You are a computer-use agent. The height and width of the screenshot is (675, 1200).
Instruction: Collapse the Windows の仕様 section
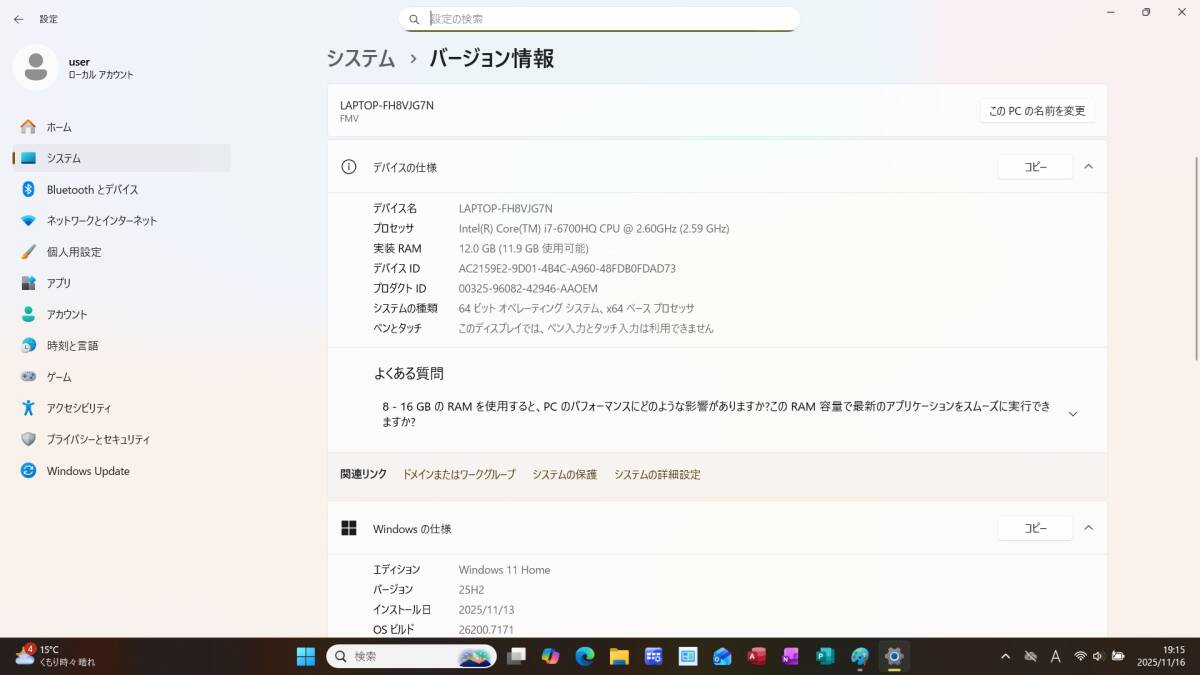click(x=1088, y=528)
